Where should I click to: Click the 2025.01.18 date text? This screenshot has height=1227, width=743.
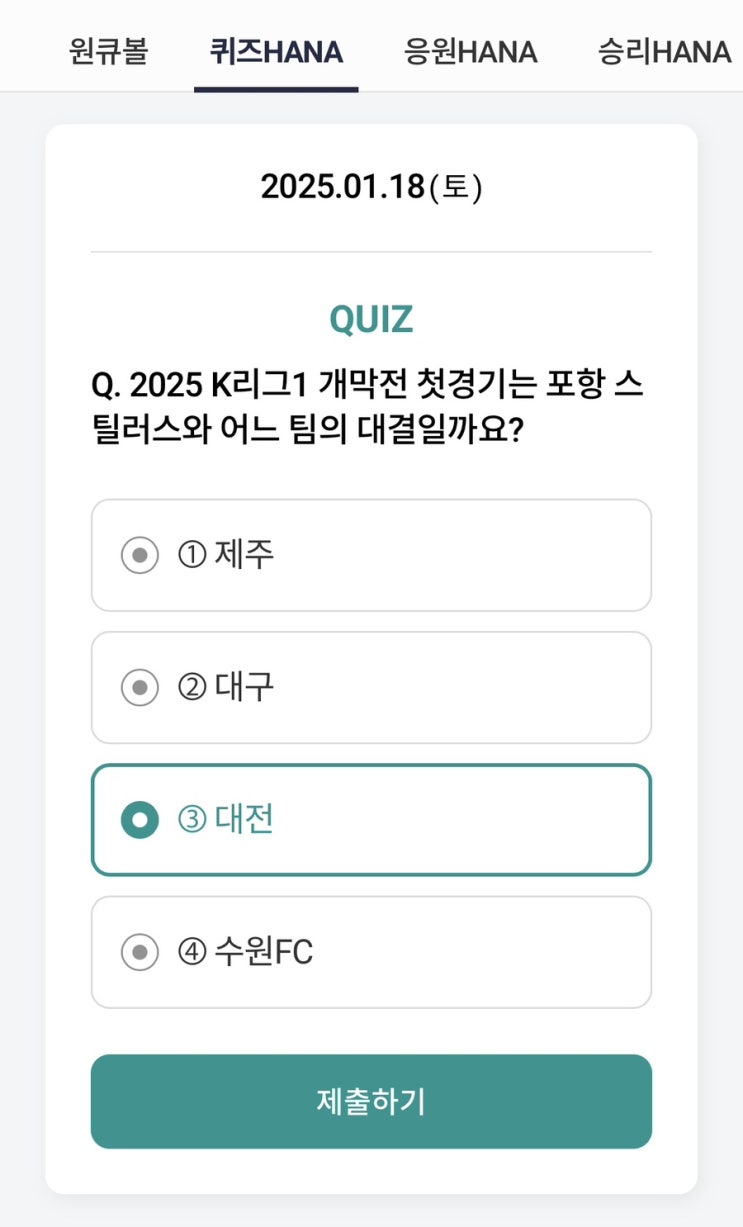point(342,187)
